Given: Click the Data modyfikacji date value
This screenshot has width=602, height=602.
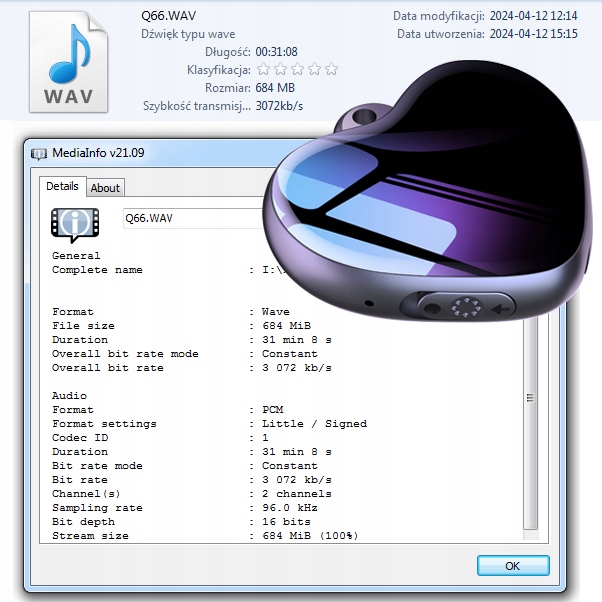Looking at the screenshot, I should [533, 16].
